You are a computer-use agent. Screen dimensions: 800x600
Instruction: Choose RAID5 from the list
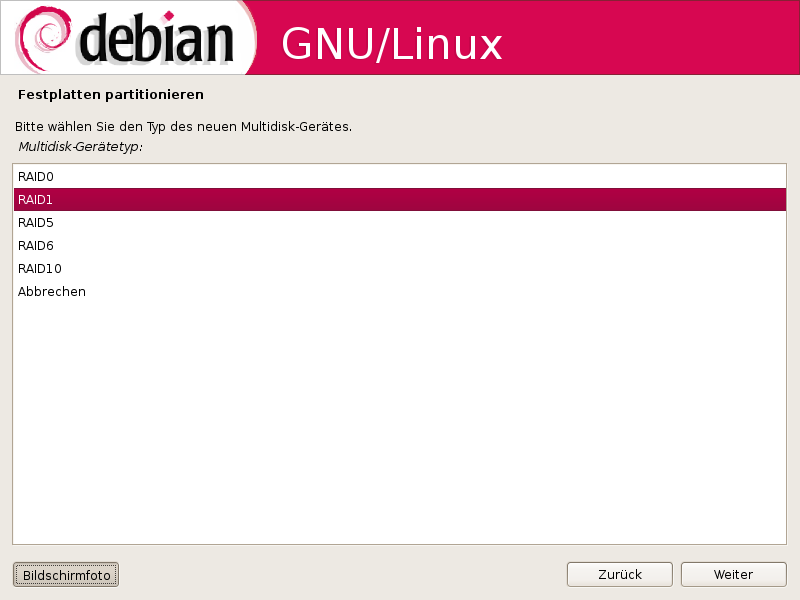click(x=399, y=222)
